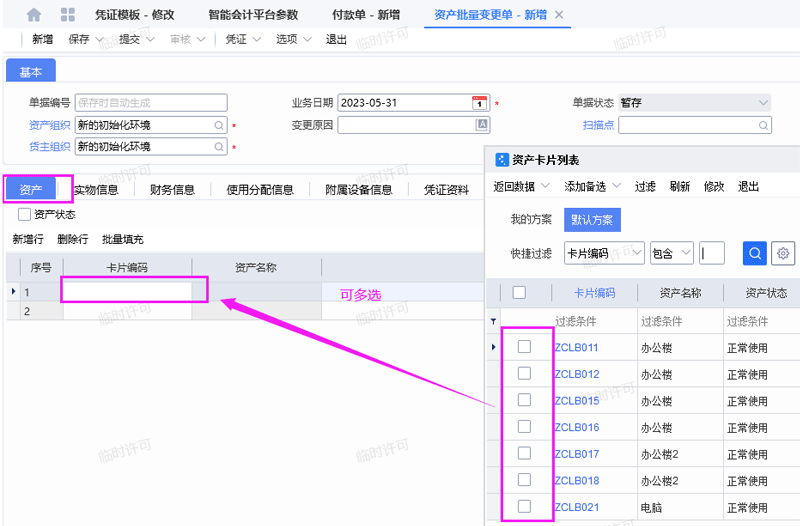
Task: Expand the 选项 dropdown arrow
Action: click(x=307, y=39)
